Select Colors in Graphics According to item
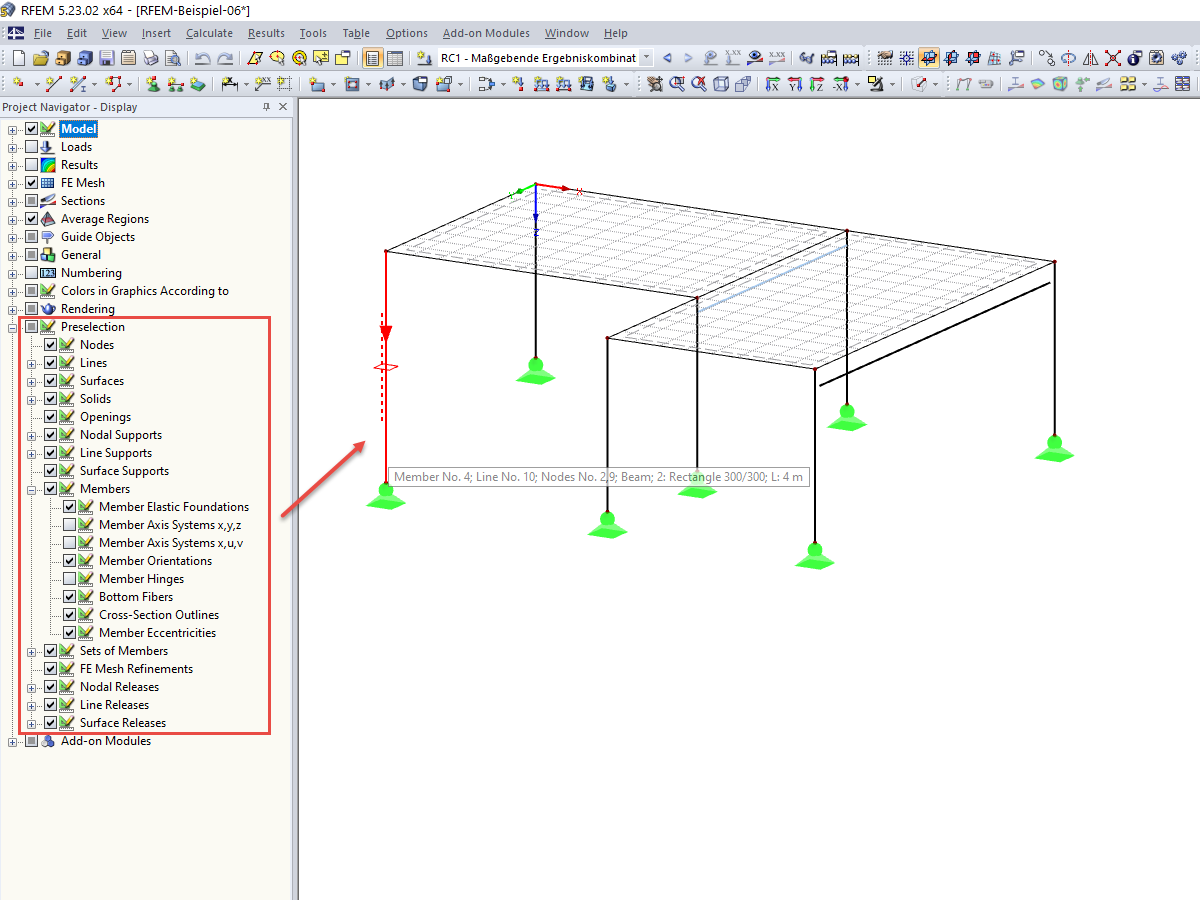 tap(145, 291)
